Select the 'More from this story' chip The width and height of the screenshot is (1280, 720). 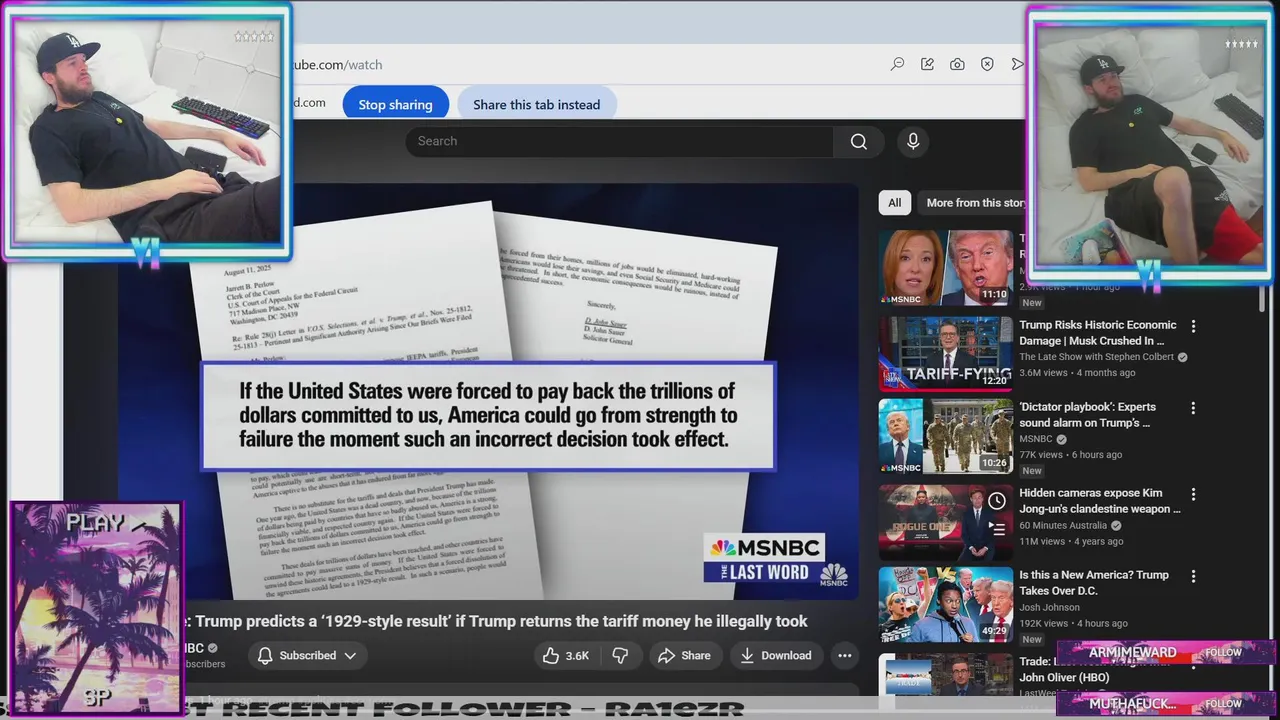(x=972, y=203)
